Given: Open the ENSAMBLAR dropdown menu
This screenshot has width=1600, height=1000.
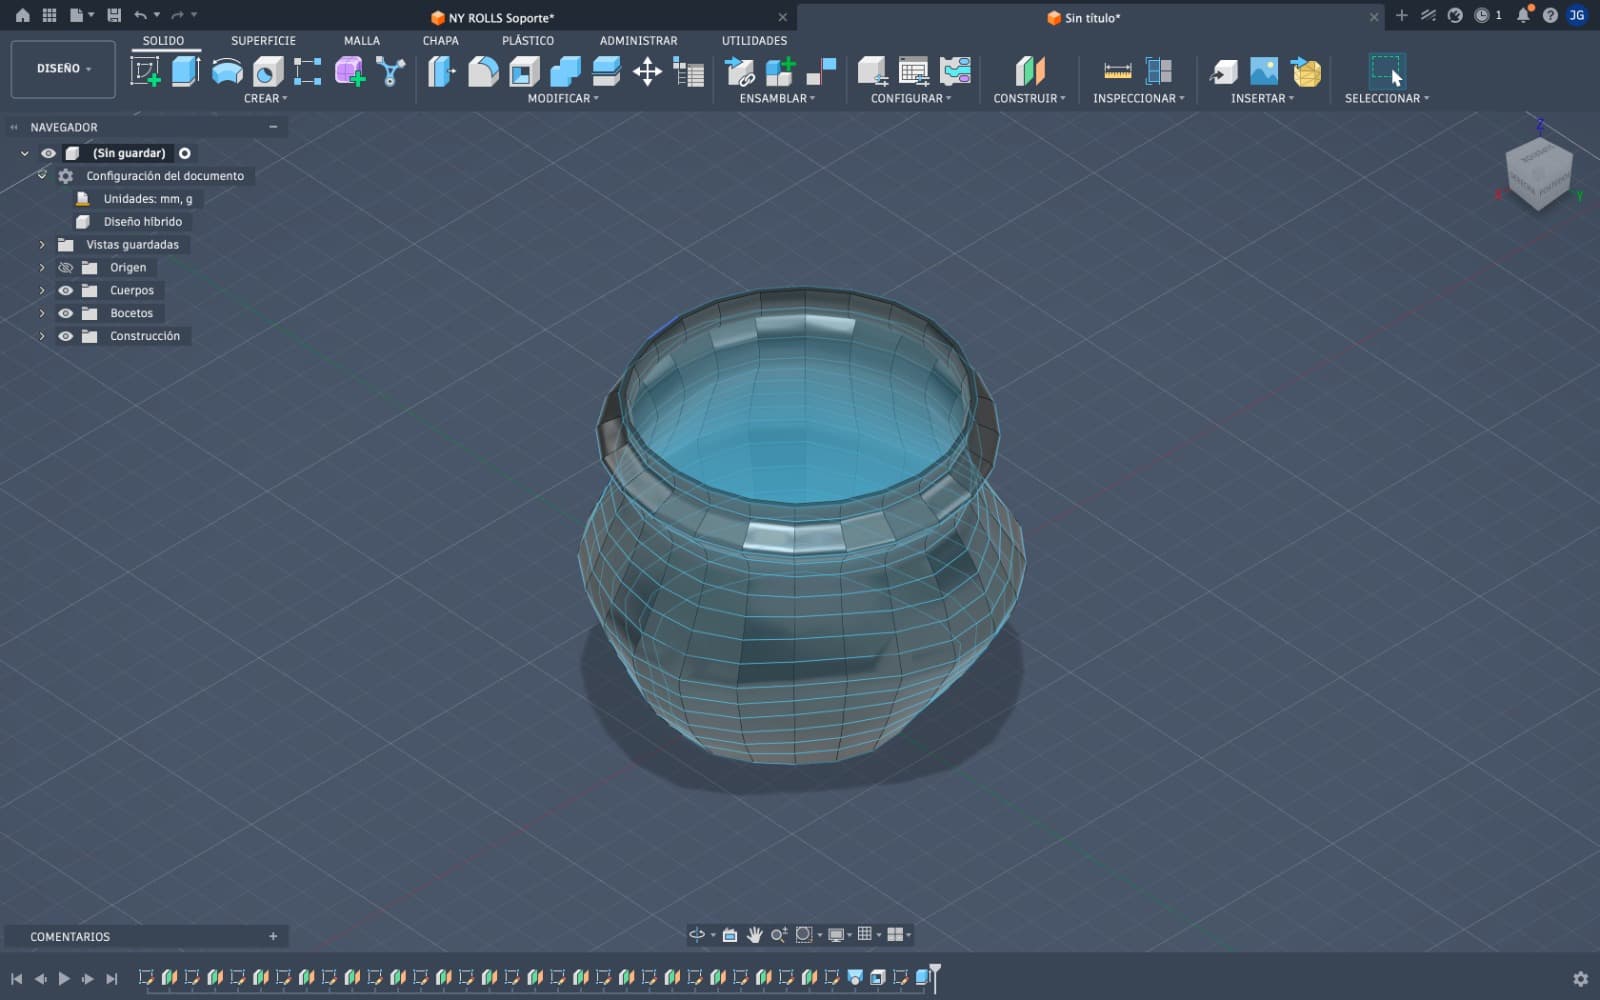Looking at the screenshot, I should 777,98.
